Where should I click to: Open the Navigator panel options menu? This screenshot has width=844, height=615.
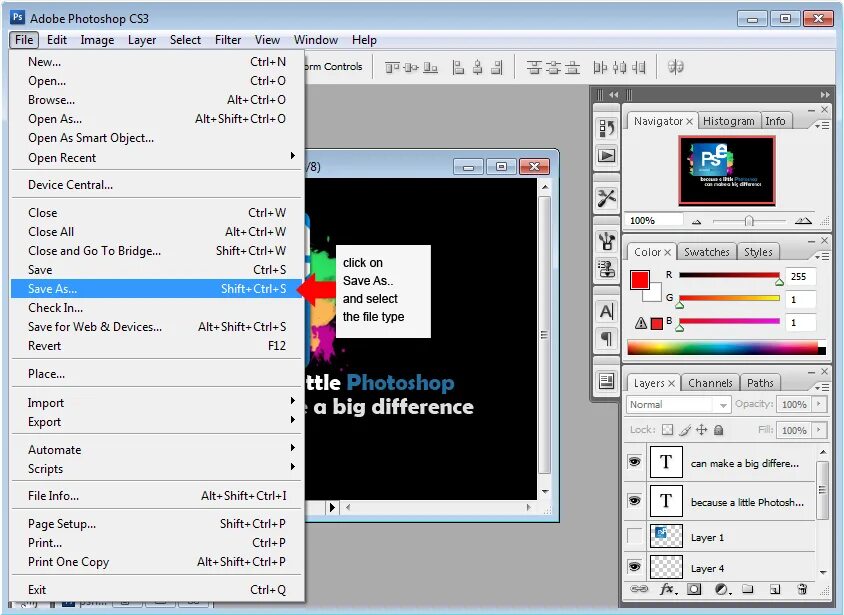[822, 125]
